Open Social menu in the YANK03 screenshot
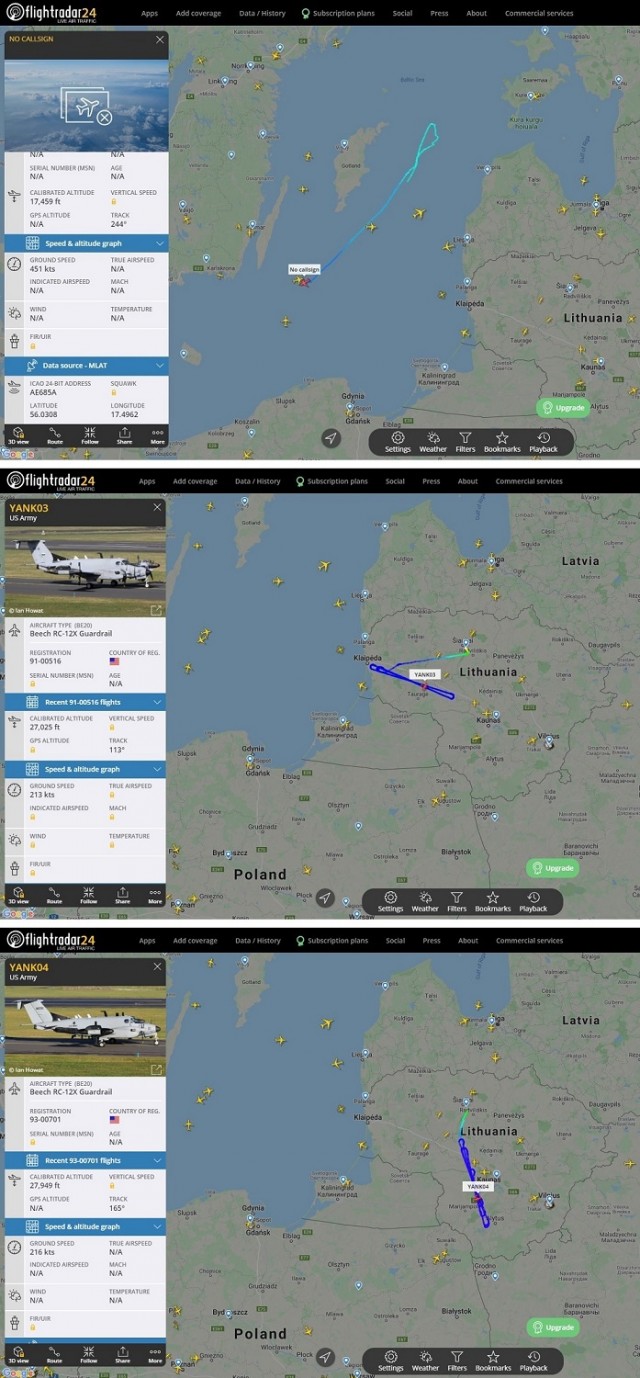The width and height of the screenshot is (640, 1378). pyautogui.click(x=396, y=481)
